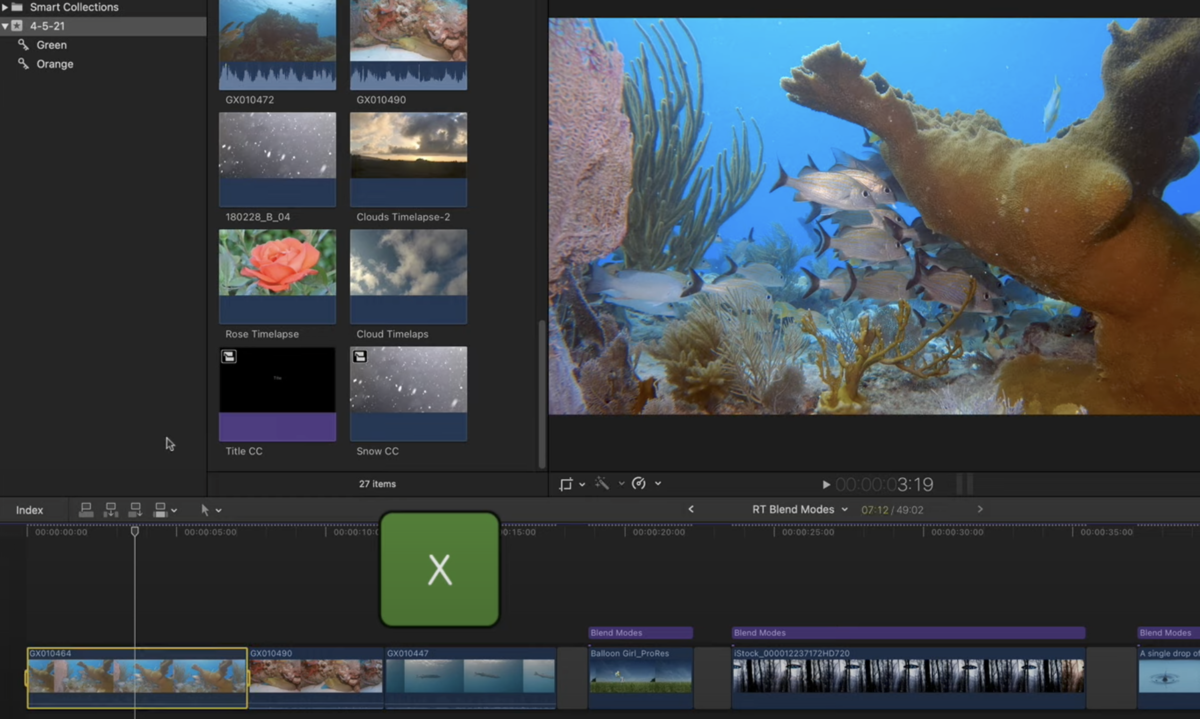
Task: Select the 4-5-21 event
Action: 103,26
